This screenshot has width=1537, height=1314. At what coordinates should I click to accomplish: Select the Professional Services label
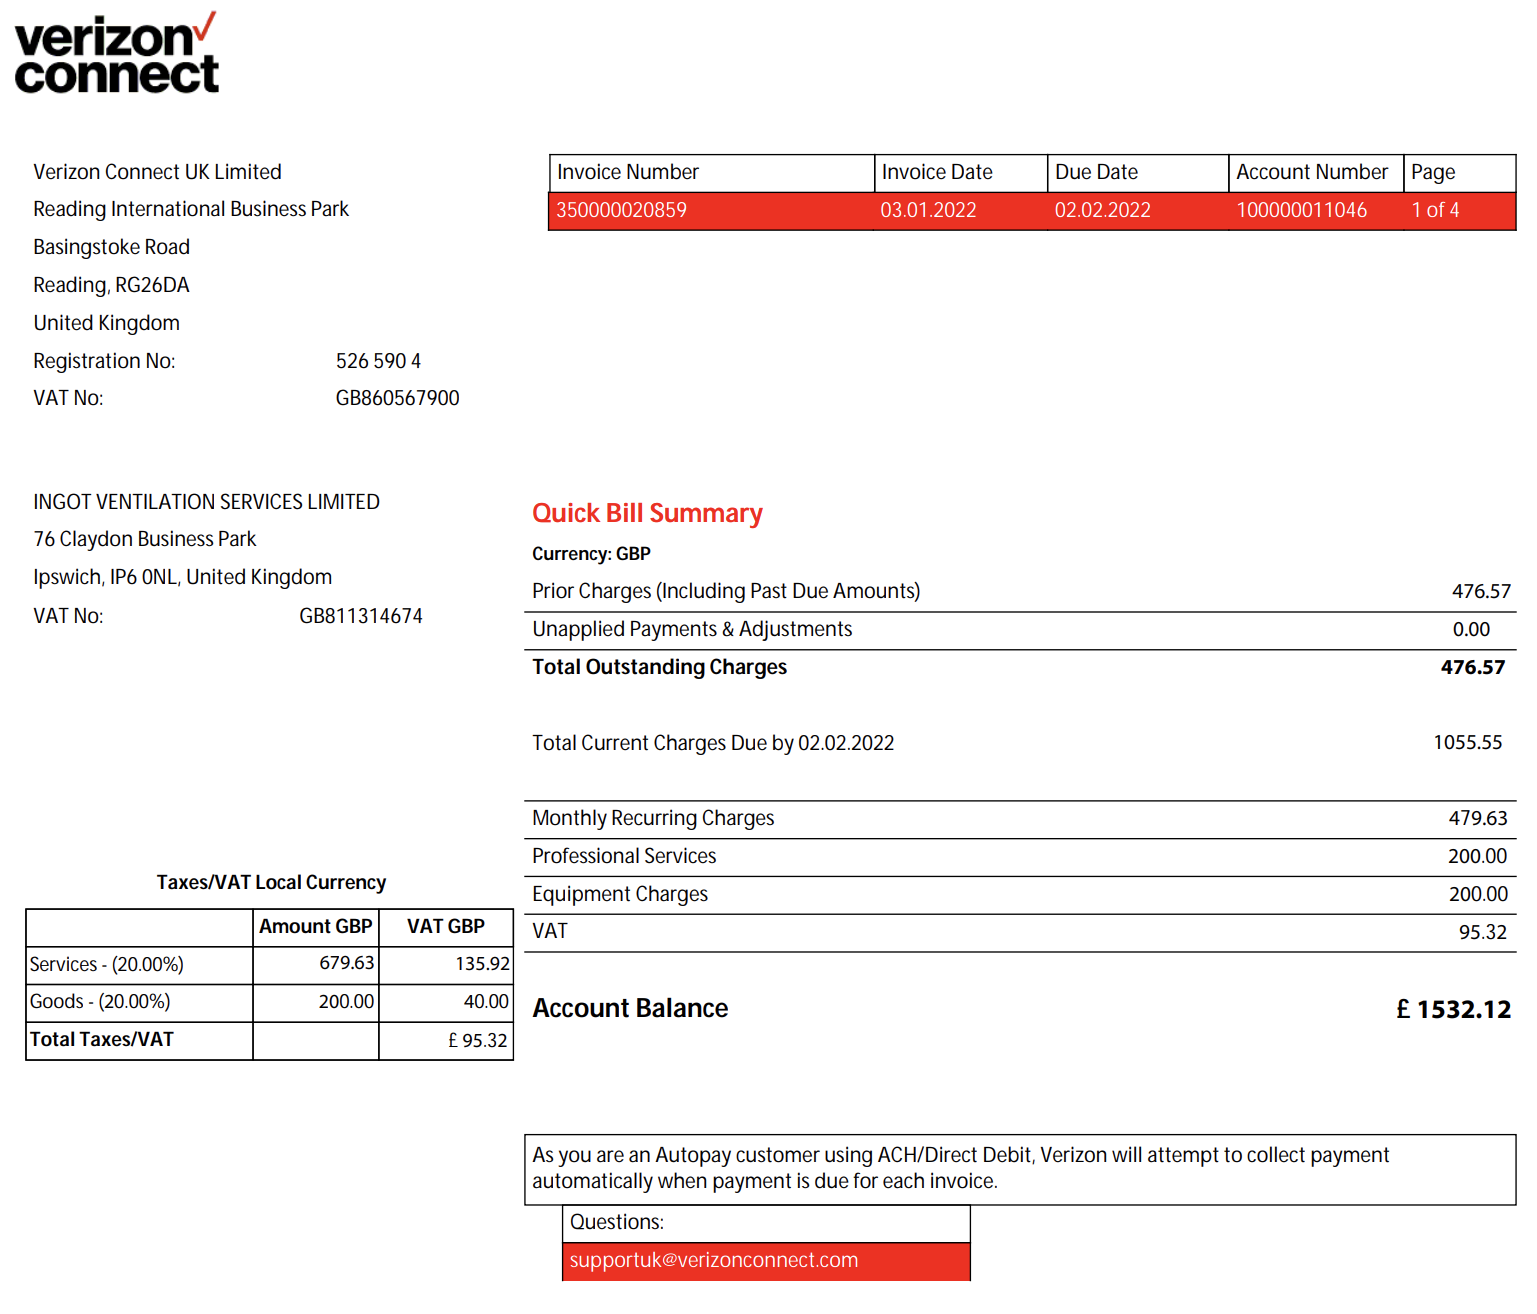point(624,856)
